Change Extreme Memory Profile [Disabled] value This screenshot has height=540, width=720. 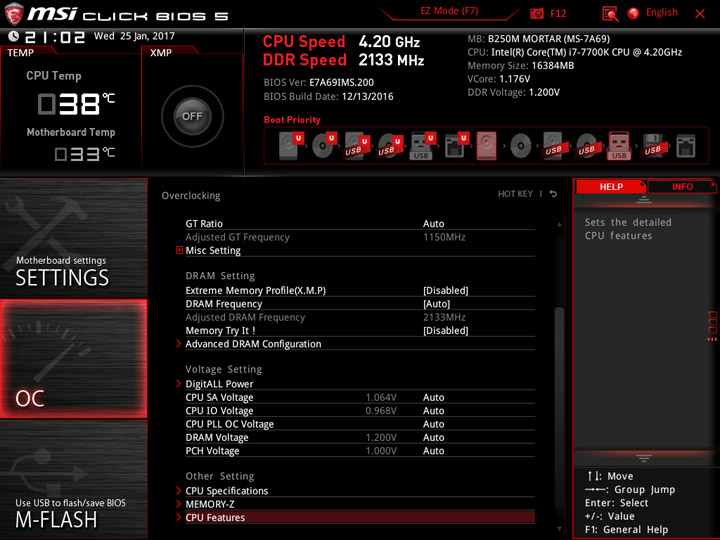(445, 291)
